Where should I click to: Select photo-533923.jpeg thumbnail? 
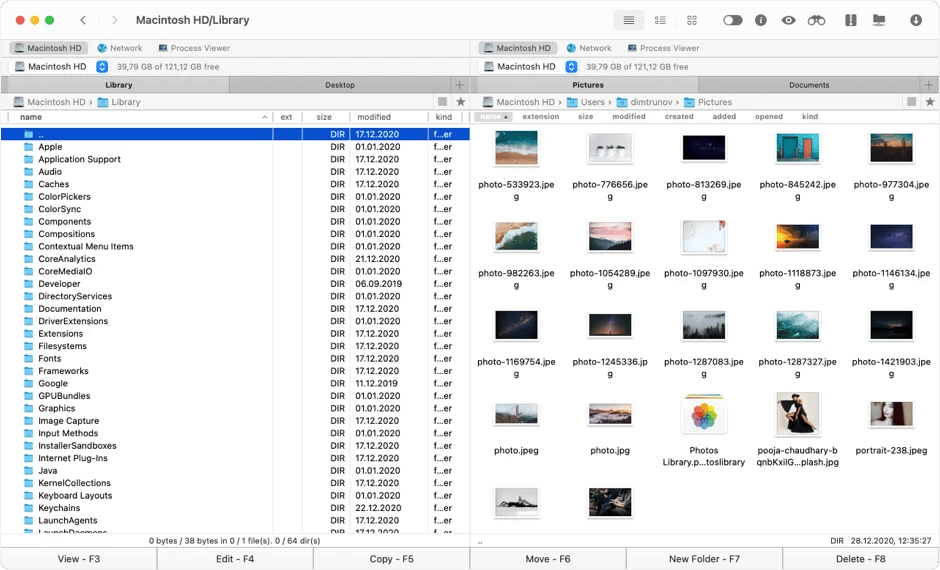516,147
